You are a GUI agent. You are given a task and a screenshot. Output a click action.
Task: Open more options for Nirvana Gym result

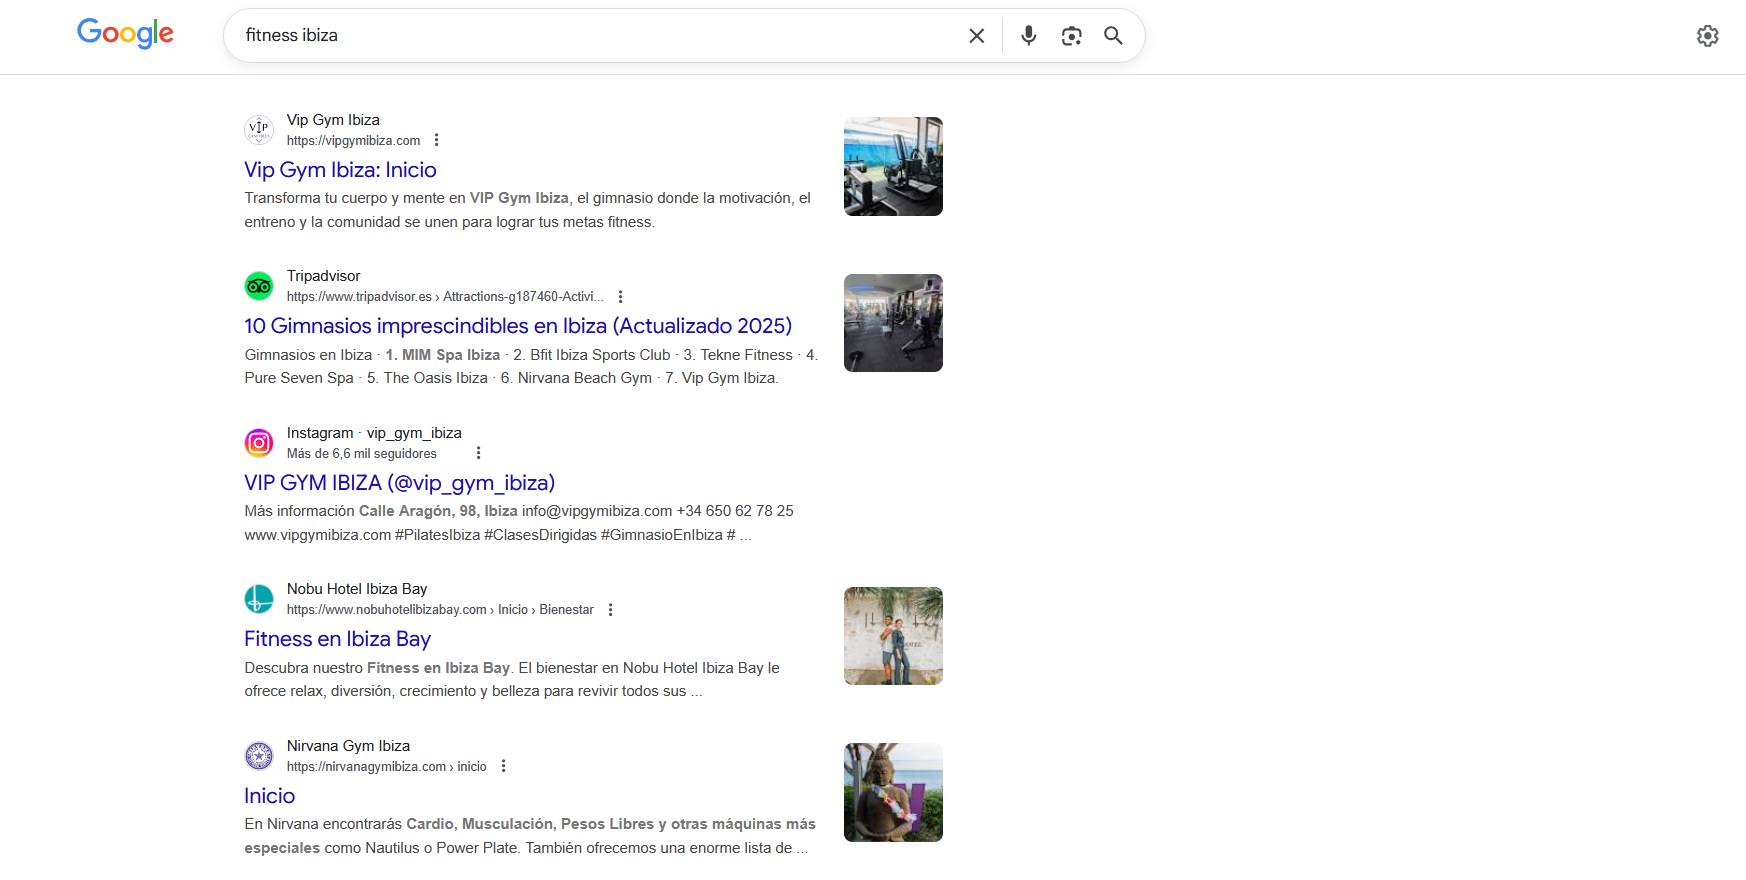pyautogui.click(x=504, y=766)
